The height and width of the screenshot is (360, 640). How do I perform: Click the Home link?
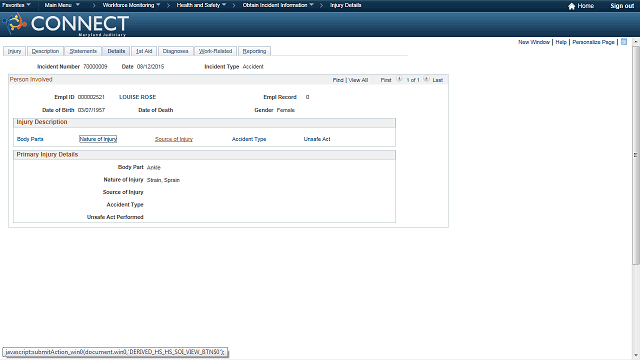click(585, 6)
